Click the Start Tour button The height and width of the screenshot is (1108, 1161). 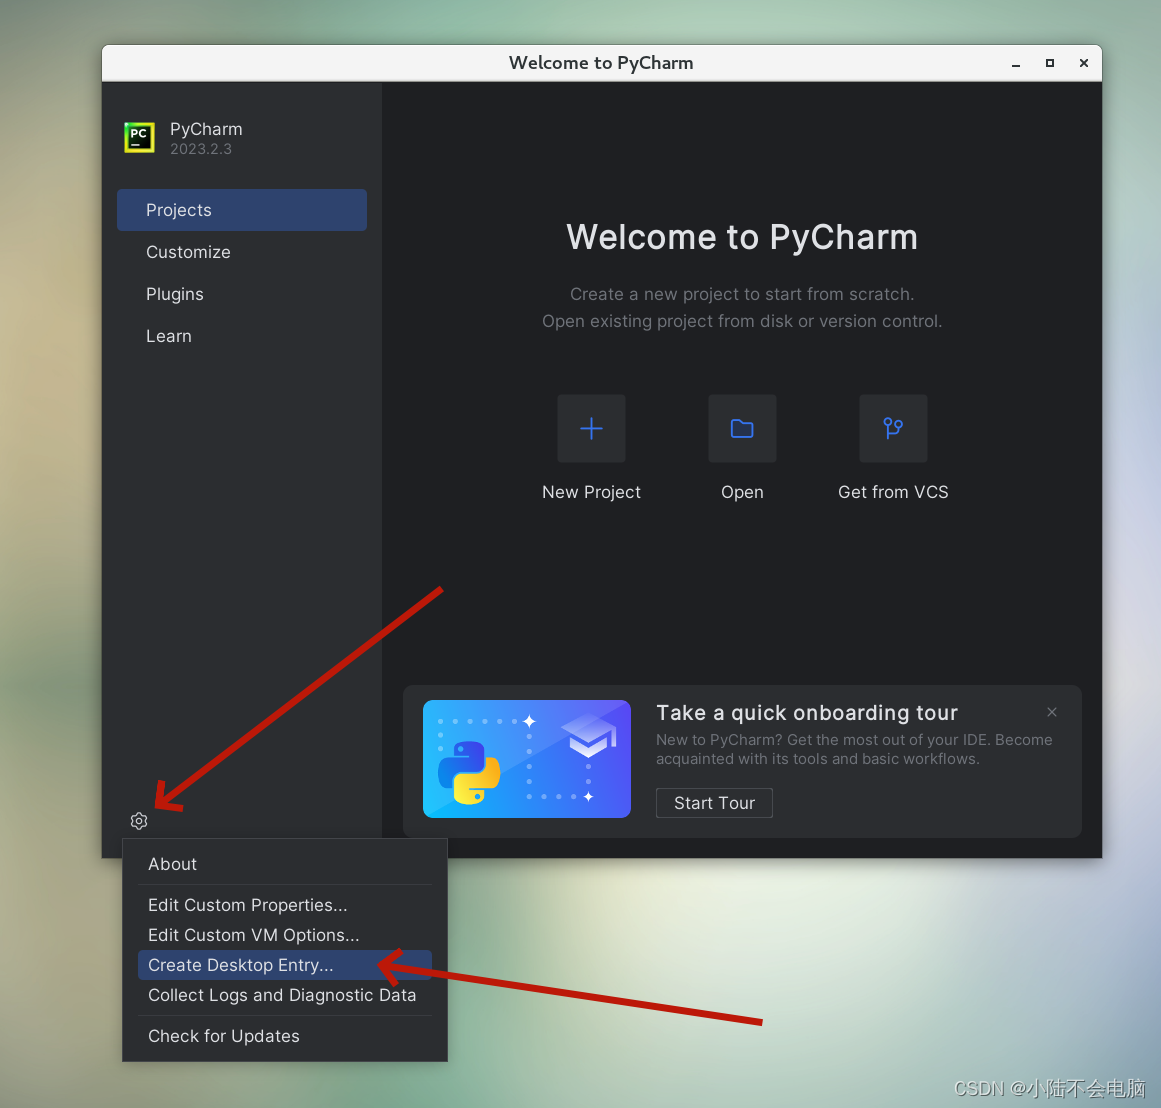tap(714, 803)
